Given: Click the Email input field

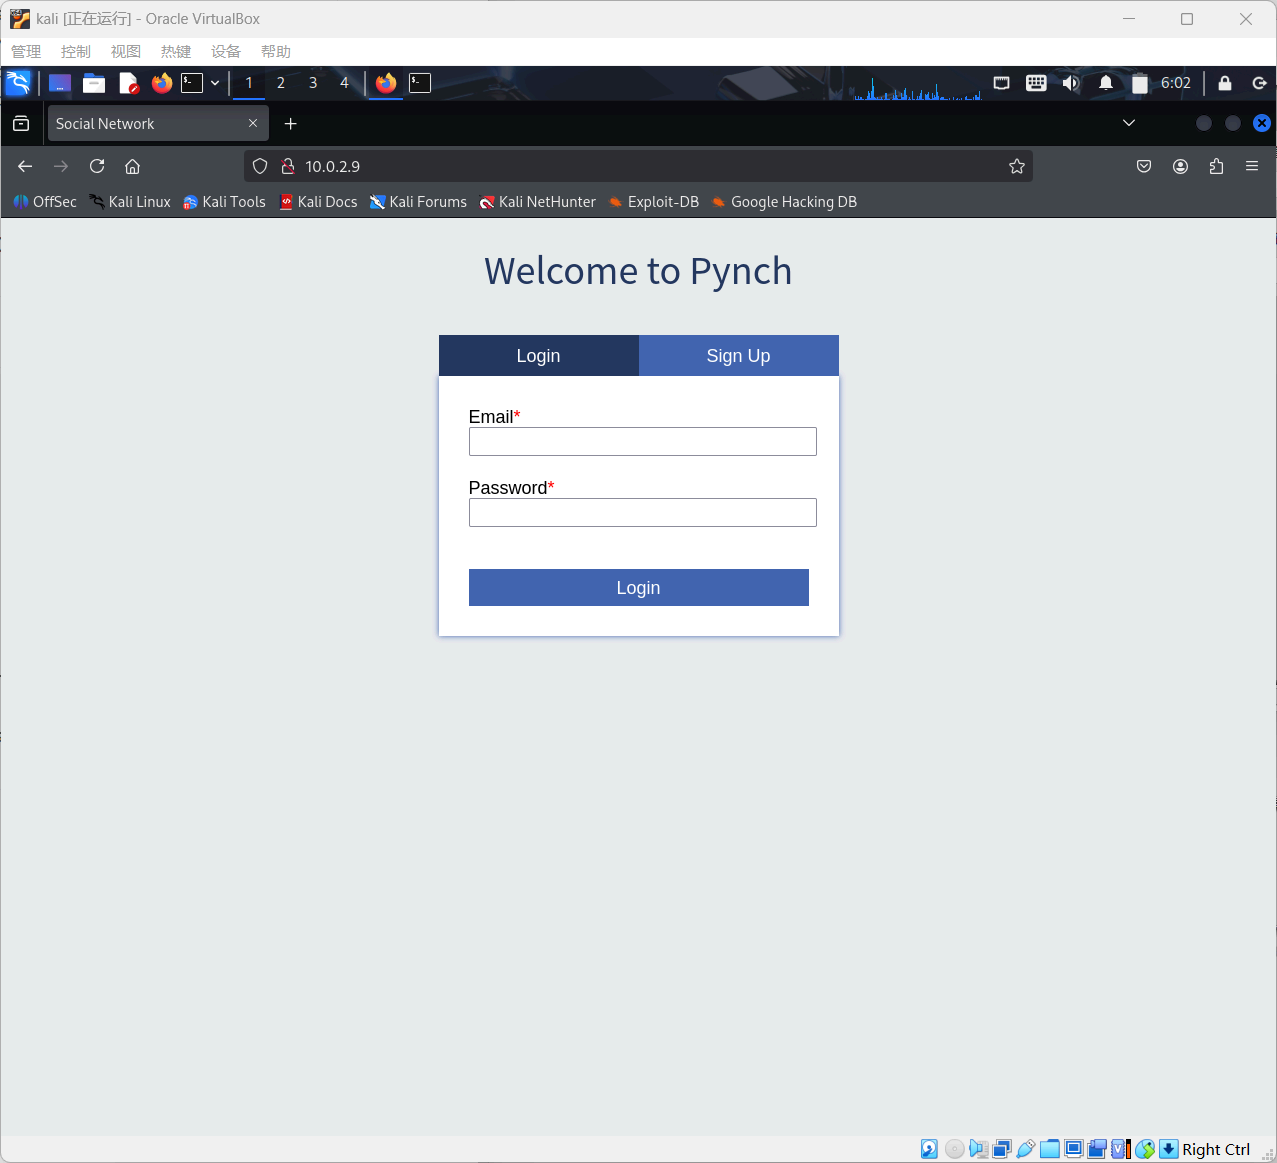Looking at the screenshot, I should tap(642, 442).
